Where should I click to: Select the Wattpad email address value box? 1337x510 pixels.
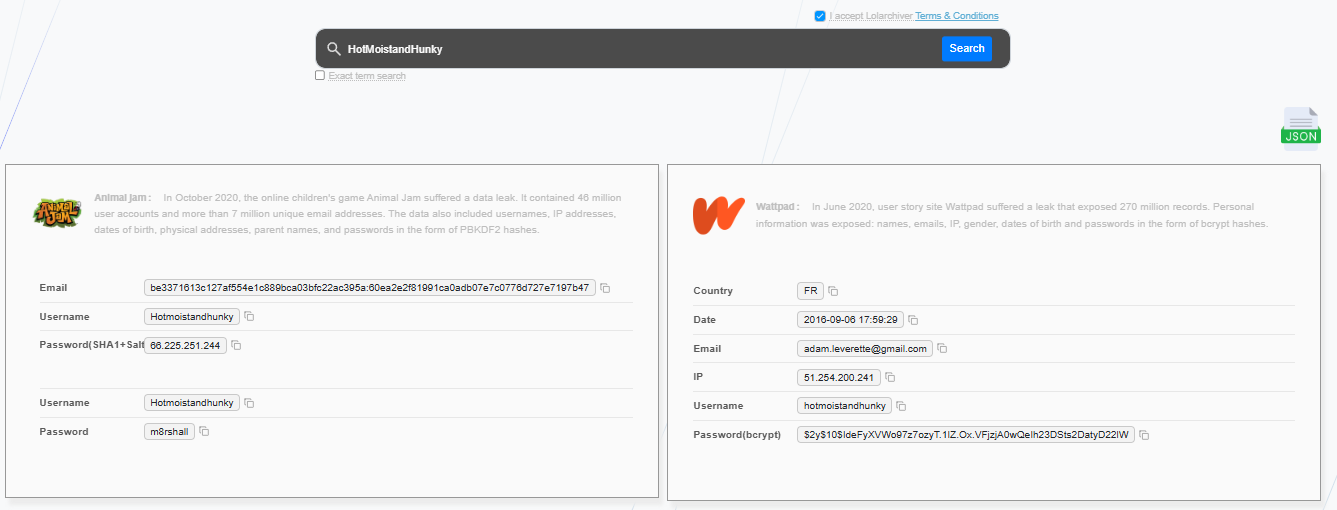click(x=864, y=349)
